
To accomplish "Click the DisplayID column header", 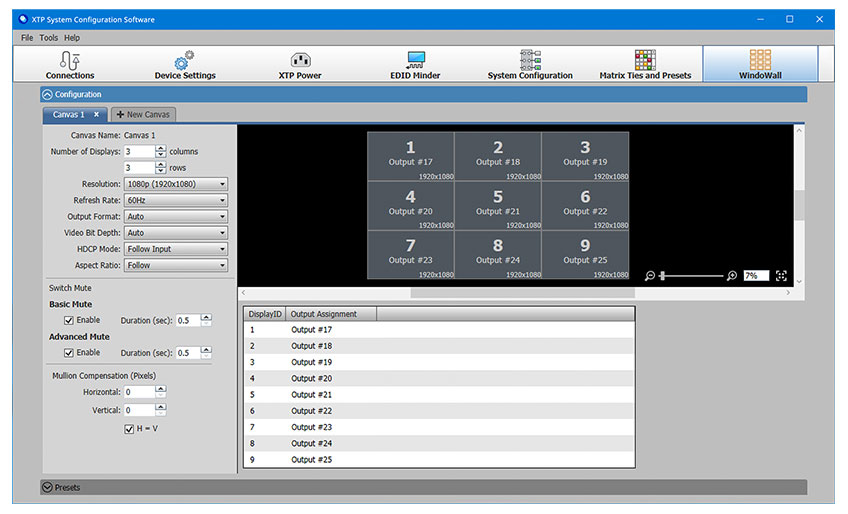I will click(x=265, y=314).
